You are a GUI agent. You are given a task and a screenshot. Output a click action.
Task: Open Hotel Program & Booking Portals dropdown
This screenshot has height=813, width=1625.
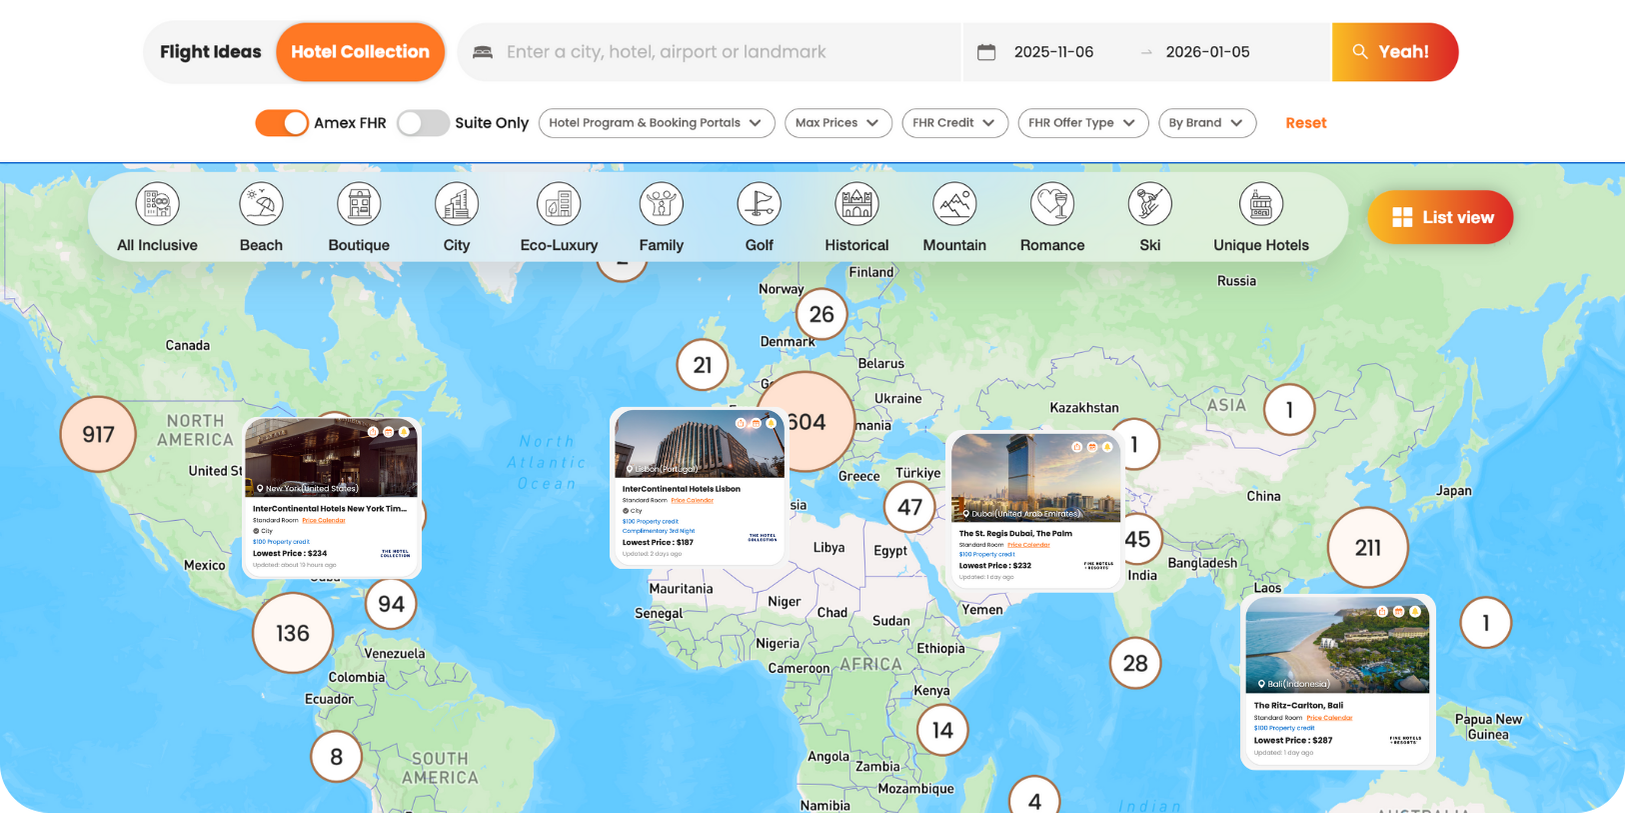coord(657,123)
